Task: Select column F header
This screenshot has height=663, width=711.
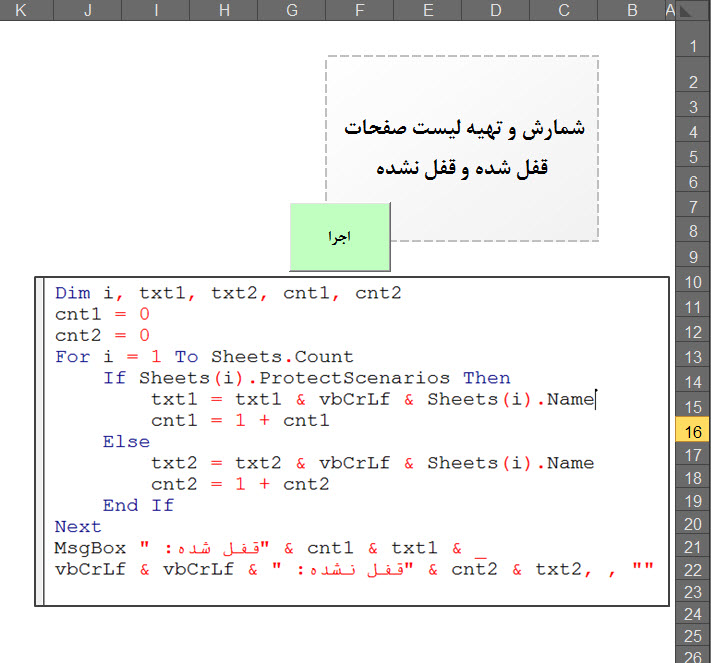Action: 359,10
